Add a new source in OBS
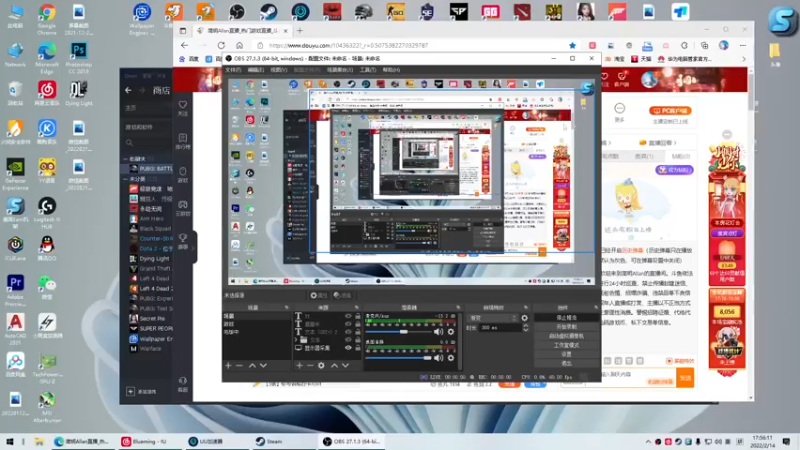Image resolution: width=800 pixels, height=450 pixels. coord(299,365)
